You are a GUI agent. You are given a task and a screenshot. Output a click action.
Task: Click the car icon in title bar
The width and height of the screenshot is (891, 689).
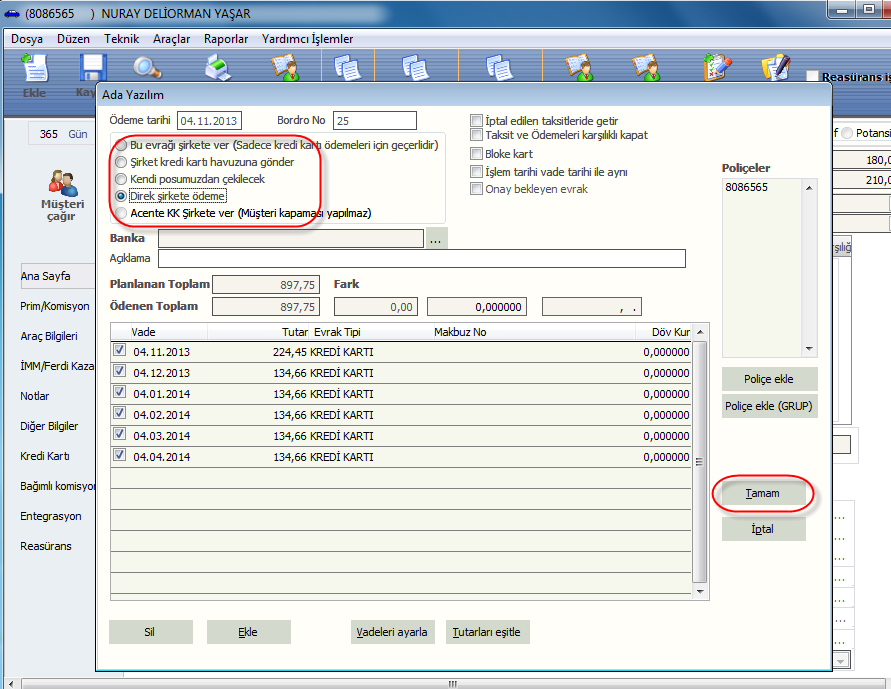pyautogui.click(x=12, y=14)
